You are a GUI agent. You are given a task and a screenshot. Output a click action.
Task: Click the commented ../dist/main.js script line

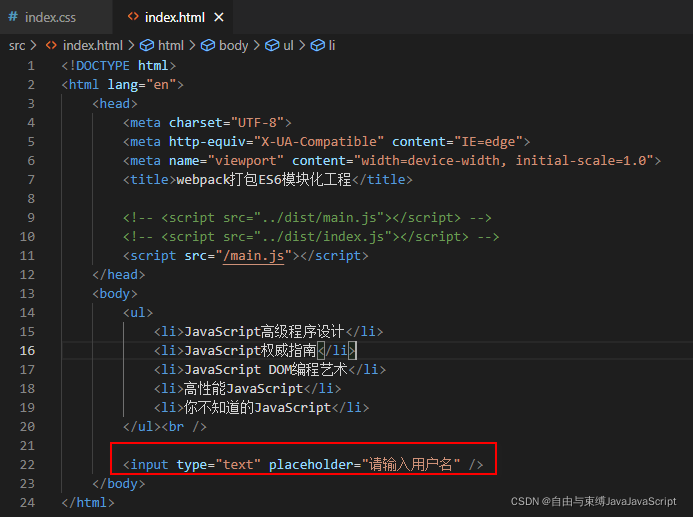307,218
